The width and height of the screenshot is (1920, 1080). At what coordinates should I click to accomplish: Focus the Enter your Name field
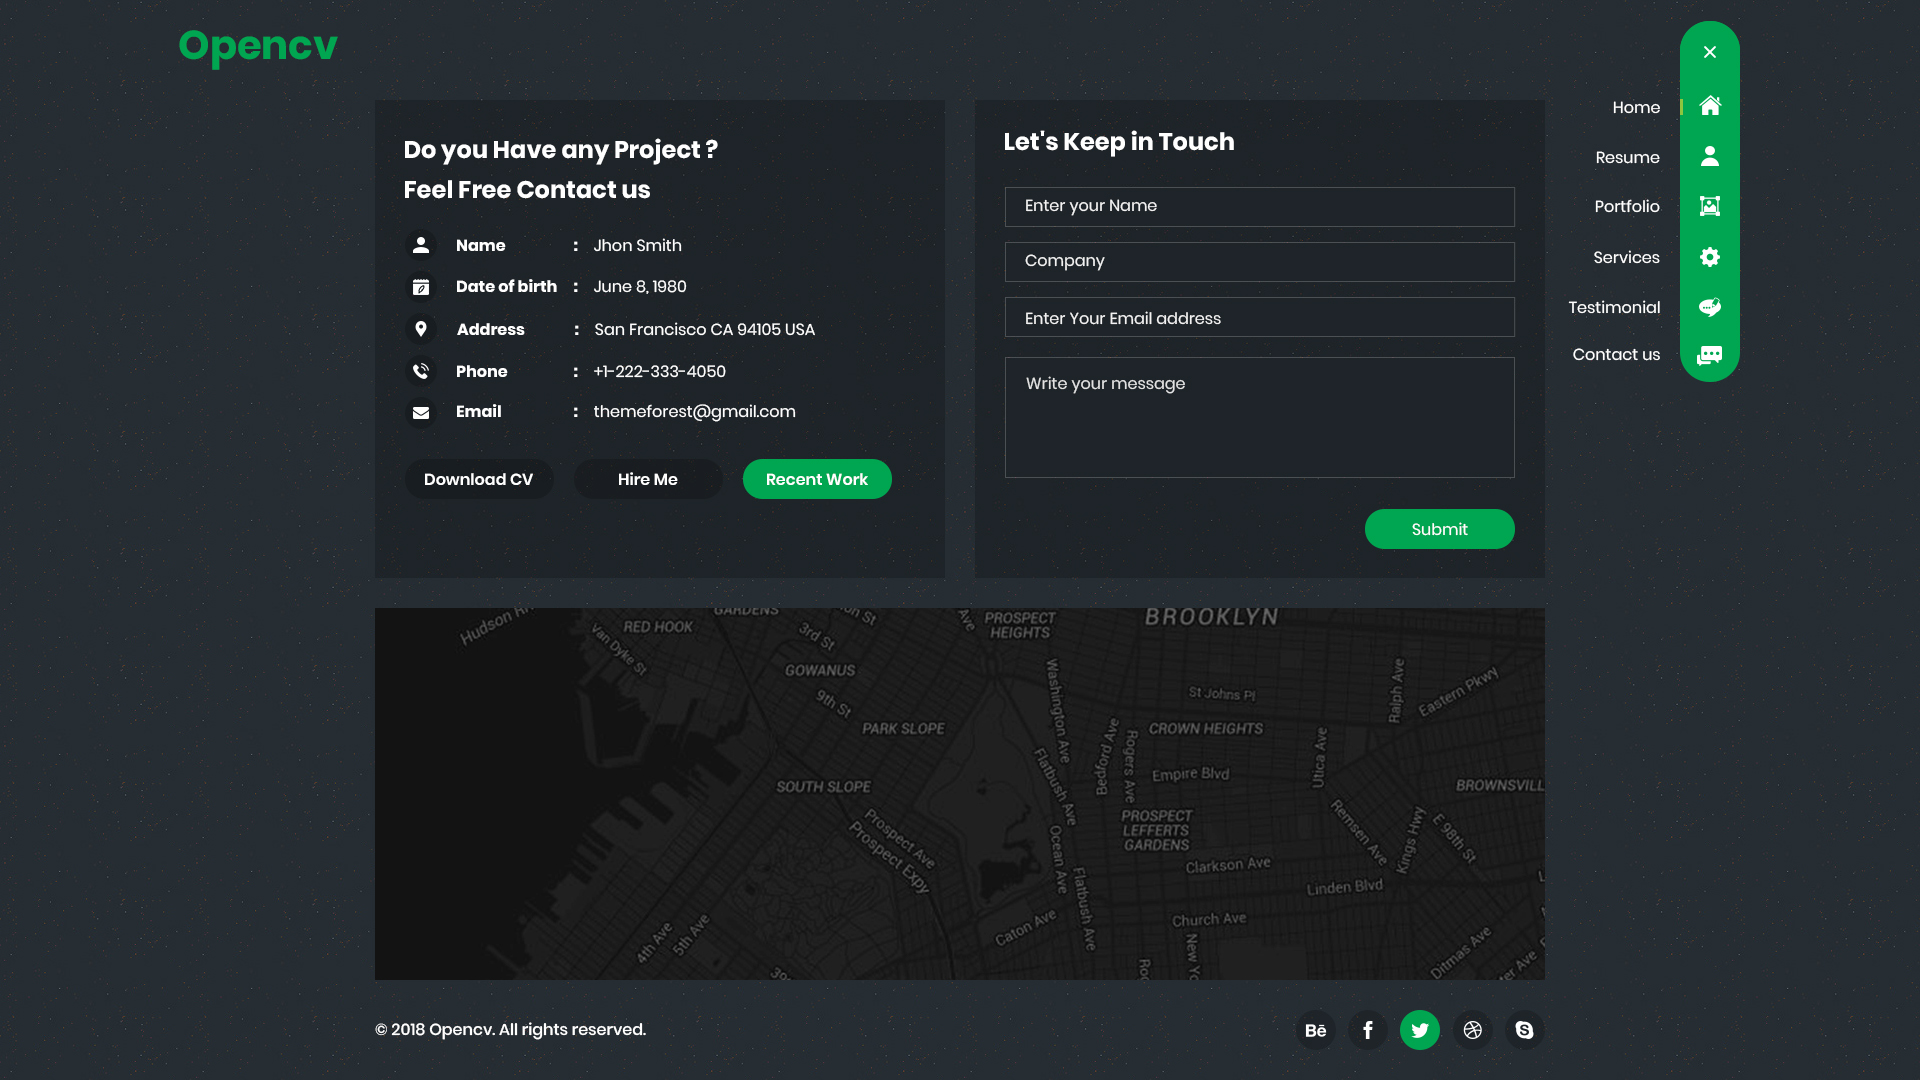click(x=1259, y=206)
